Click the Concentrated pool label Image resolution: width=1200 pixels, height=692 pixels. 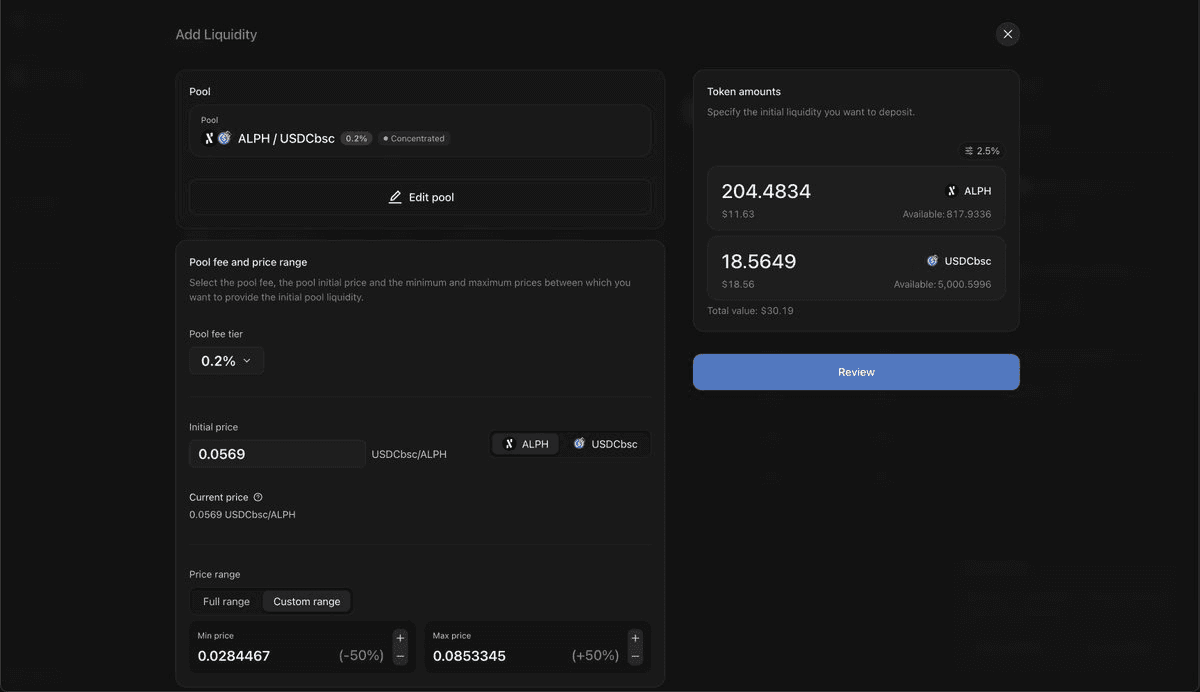(x=413, y=138)
